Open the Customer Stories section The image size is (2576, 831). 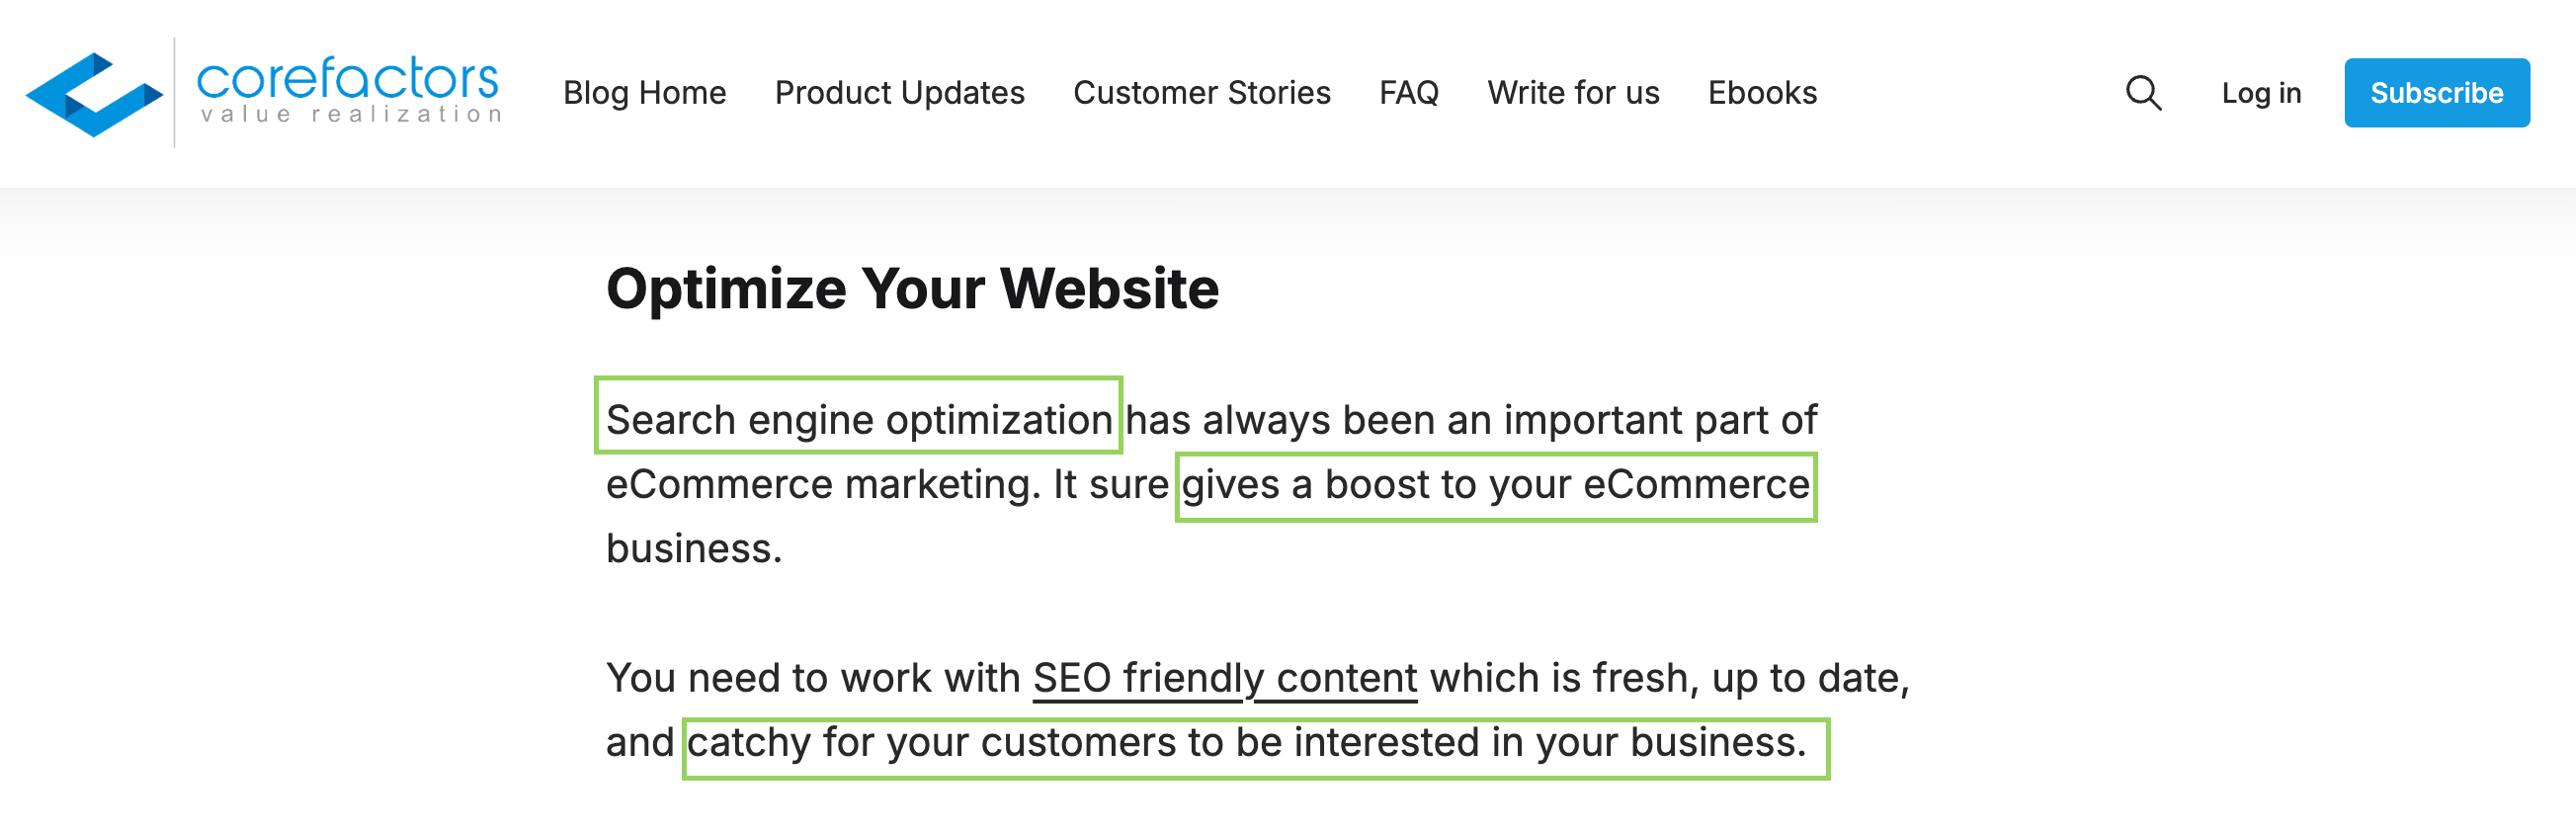[x=1202, y=93]
